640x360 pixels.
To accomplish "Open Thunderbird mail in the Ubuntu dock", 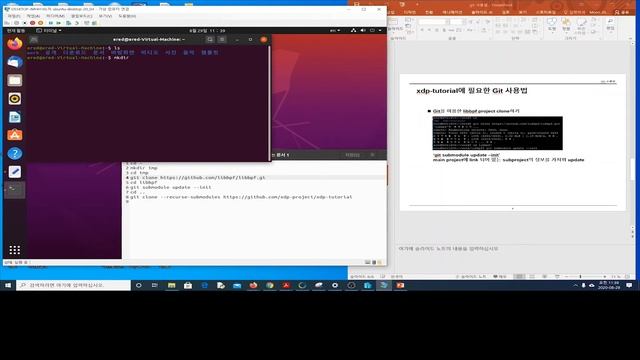I will coord(15,62).
